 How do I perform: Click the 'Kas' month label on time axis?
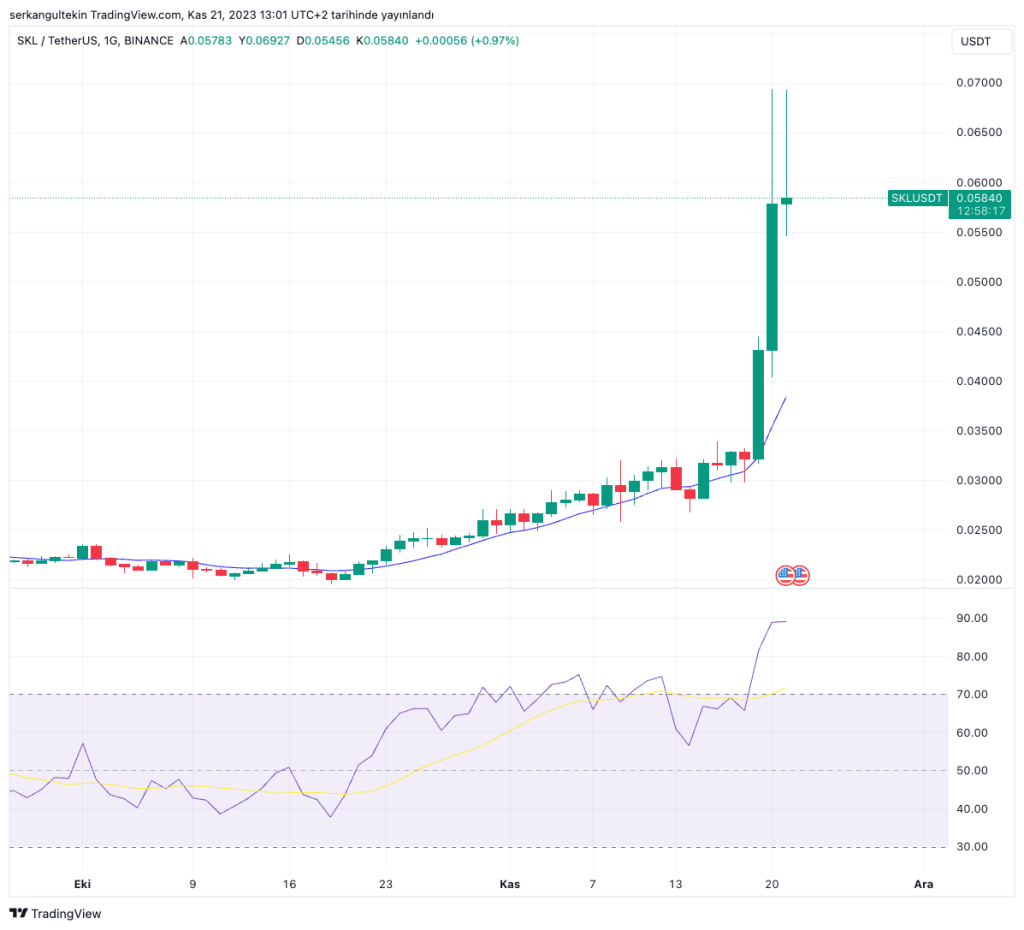pos(508,884)
